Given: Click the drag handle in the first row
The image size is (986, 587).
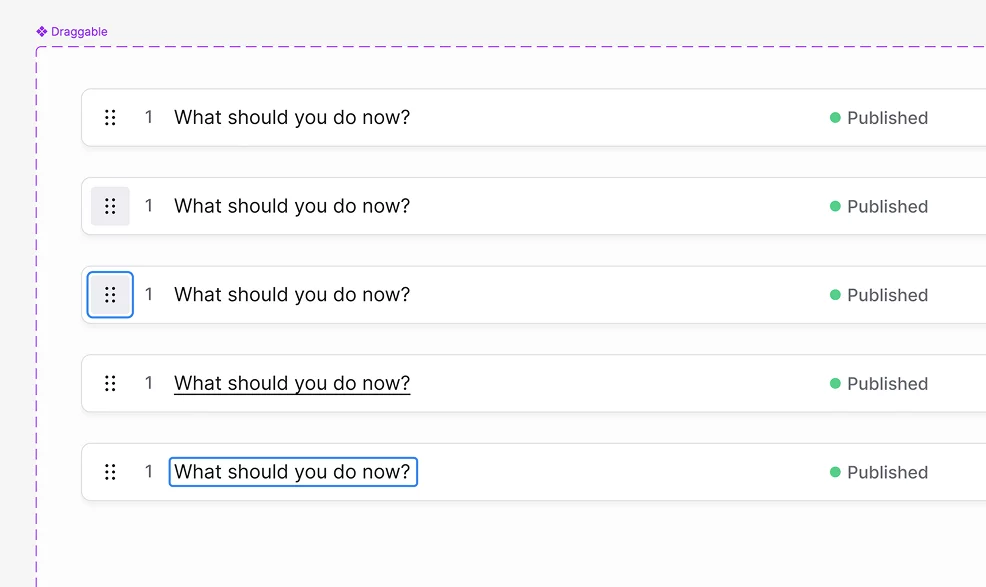Looking at the screenshot, I should click(x=110, y=118).
